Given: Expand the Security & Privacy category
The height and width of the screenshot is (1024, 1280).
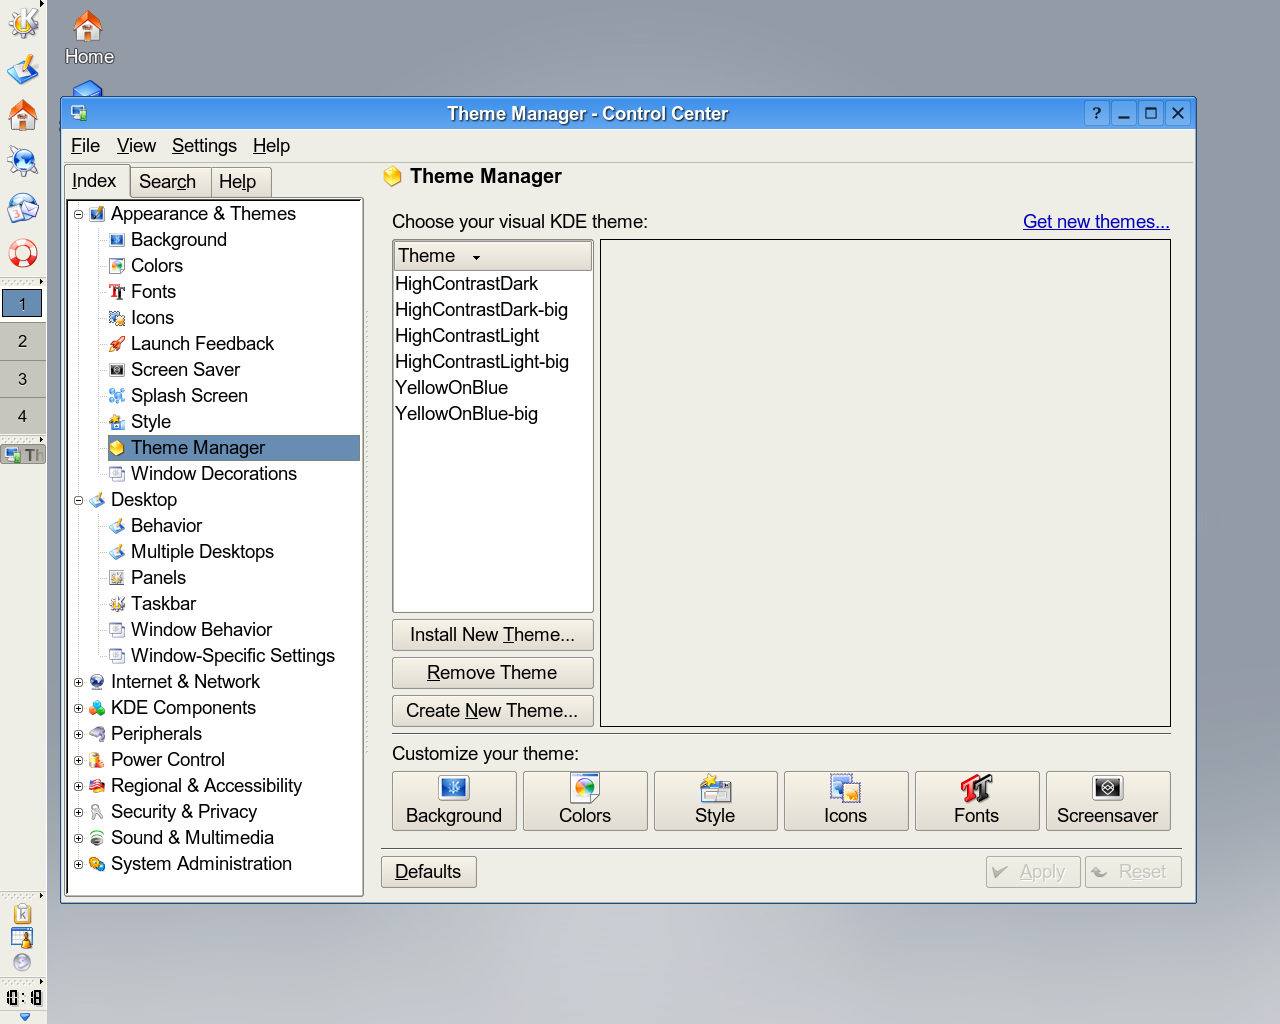Looking at the screenshot, I should click(78, 812).
